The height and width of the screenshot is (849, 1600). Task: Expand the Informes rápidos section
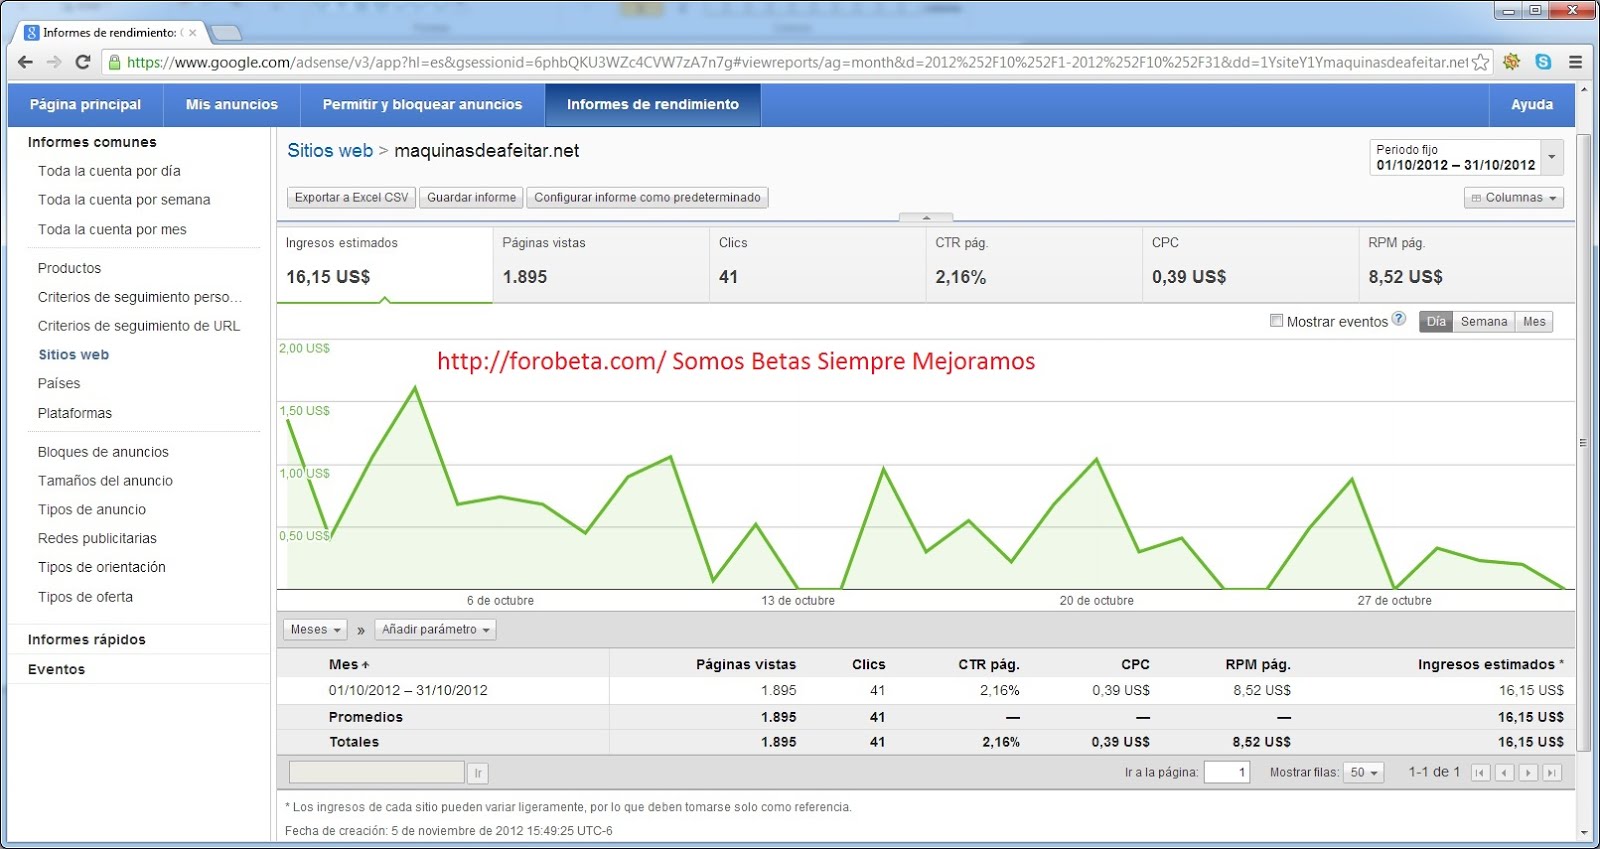click(87, 640)
